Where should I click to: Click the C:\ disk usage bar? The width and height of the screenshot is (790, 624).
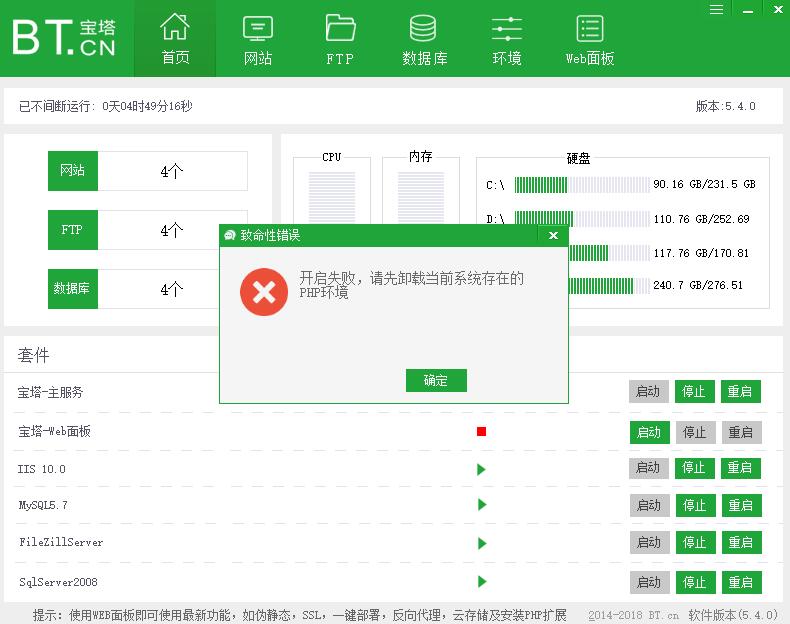(582, 185)
